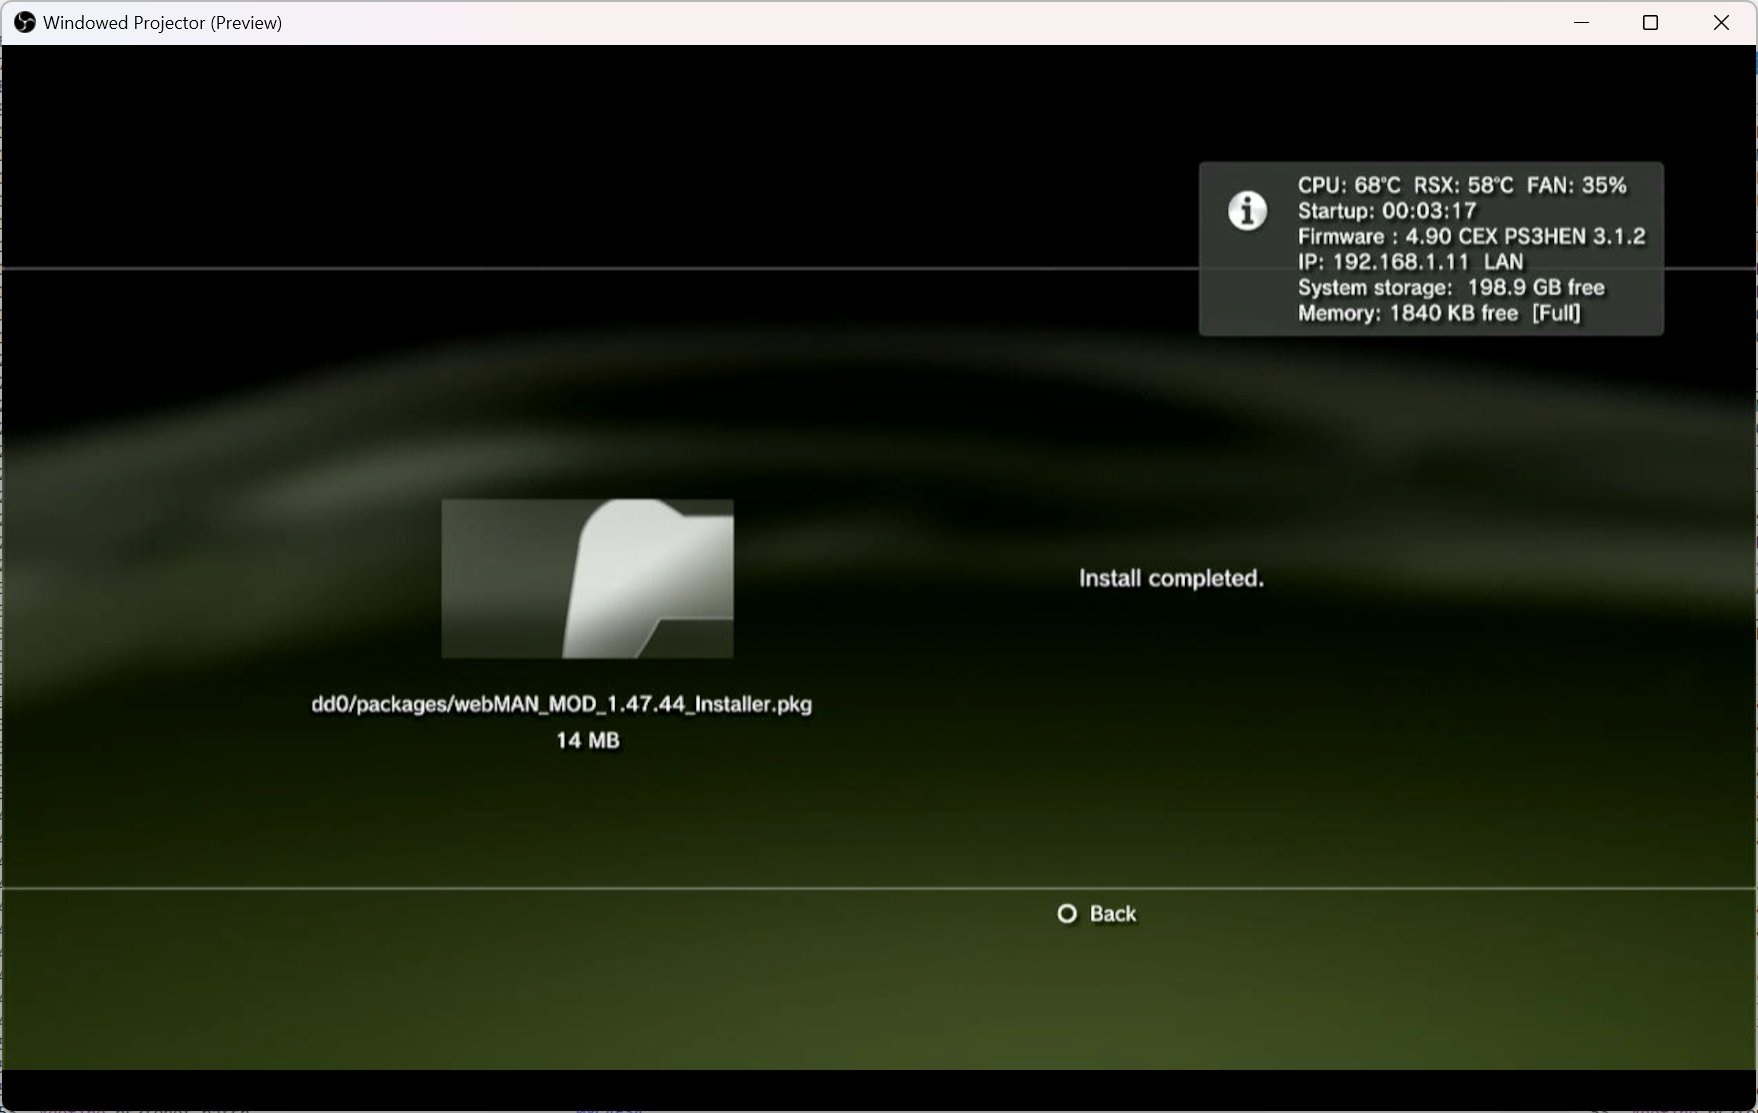Click the Memory 1840 KB free line
The height and width of the screenshot is (1113, 1758).
1438,314
